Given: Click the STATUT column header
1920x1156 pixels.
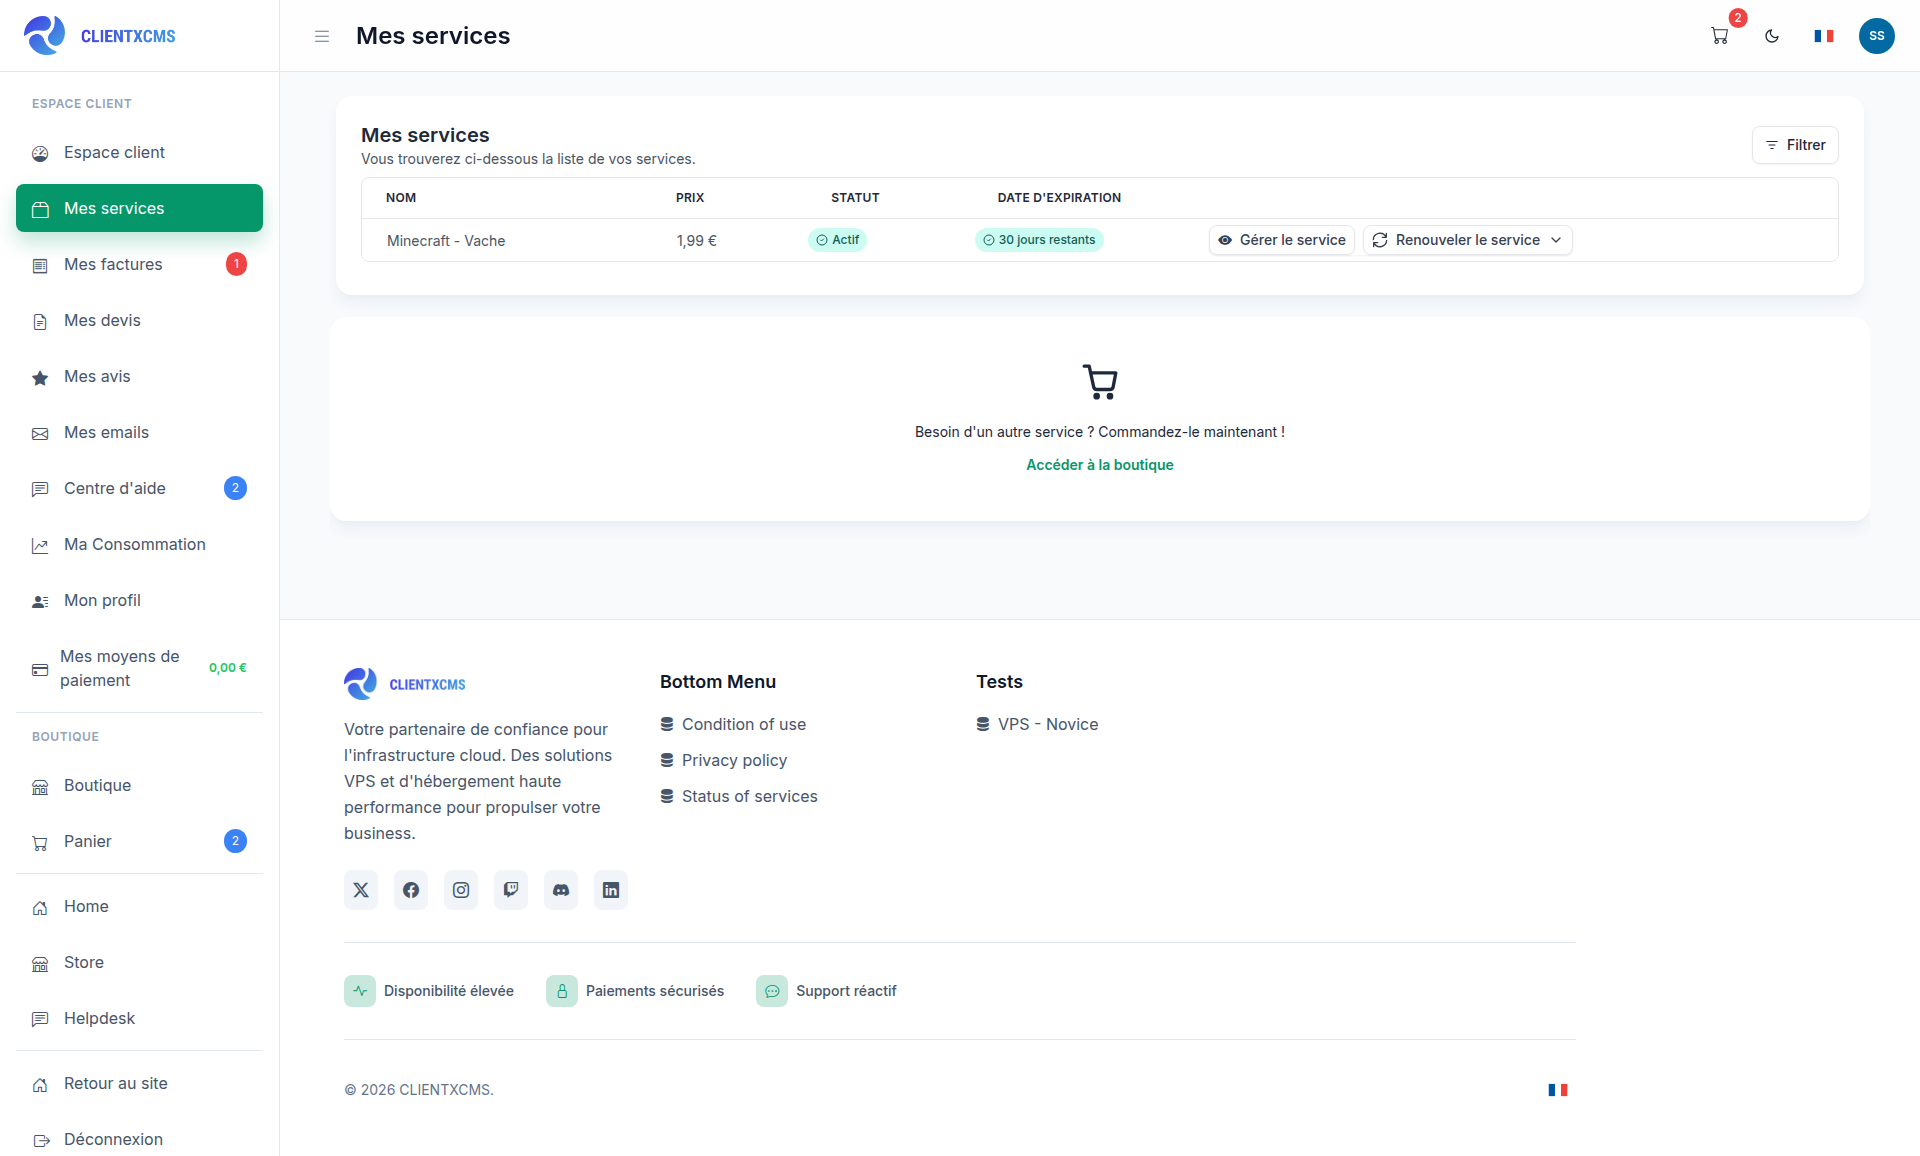Looking at the screenshot, I should [855, 198].
